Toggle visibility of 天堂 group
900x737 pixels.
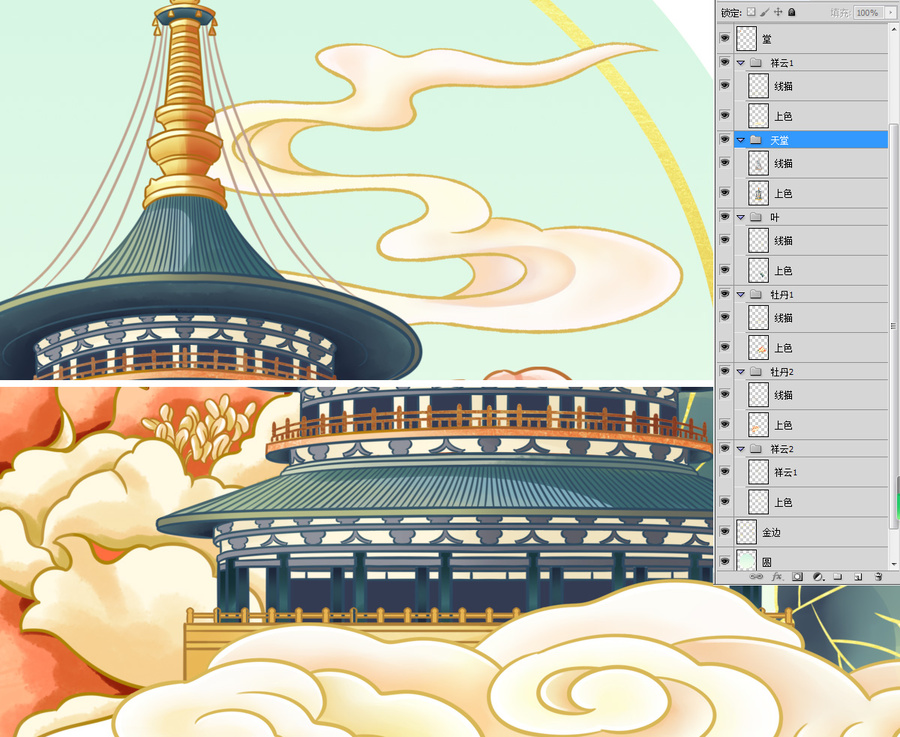click(725, 139)
